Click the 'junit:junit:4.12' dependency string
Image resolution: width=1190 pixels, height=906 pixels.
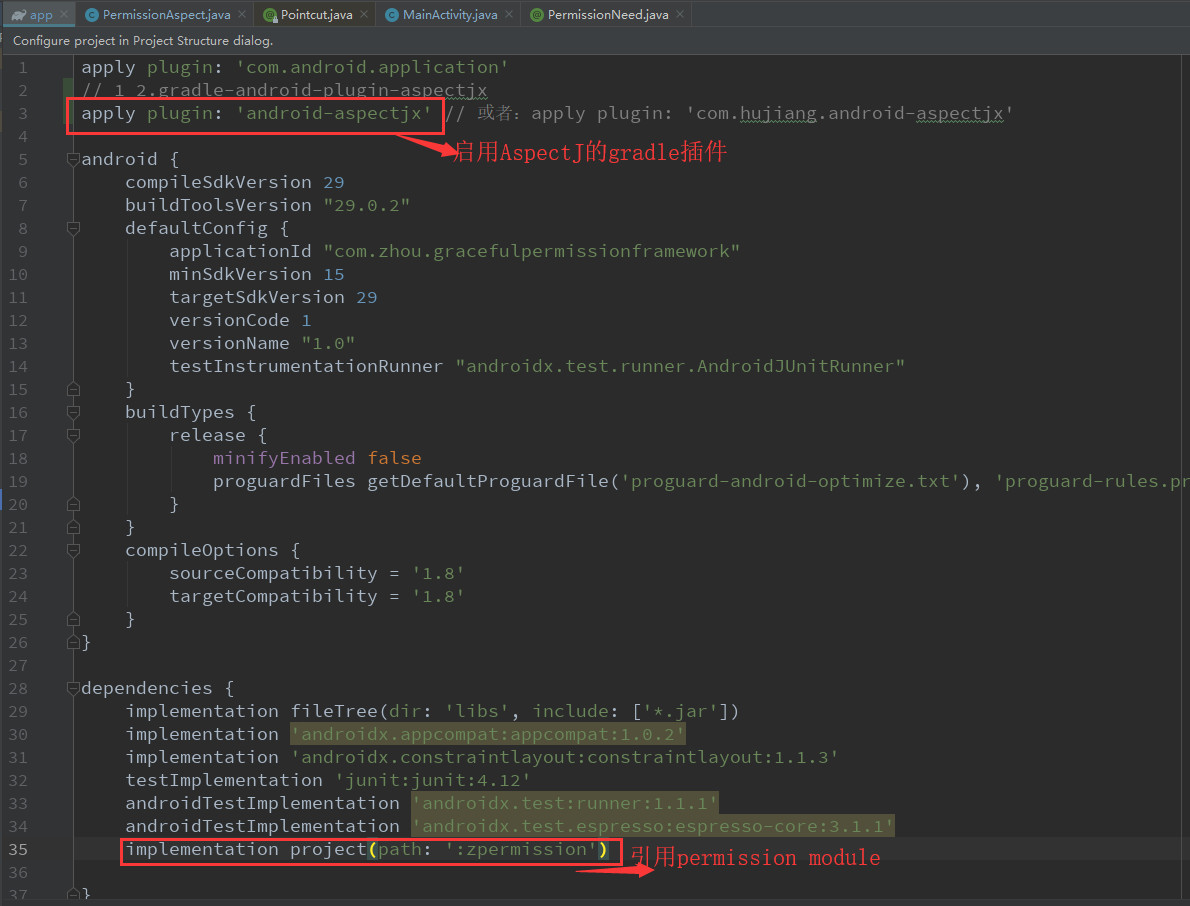433,780
